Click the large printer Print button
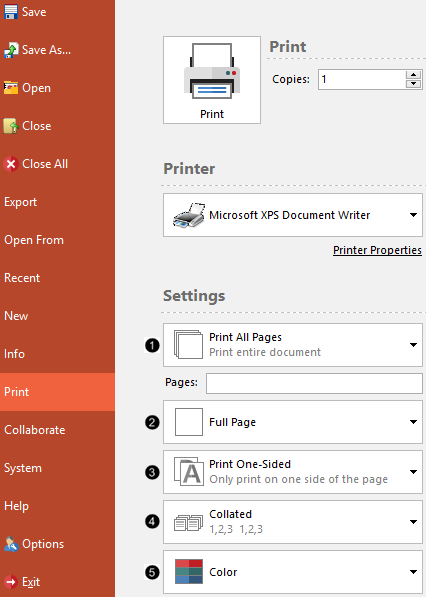The height and width of the screenshot is (597, 426). [x=212, y=80]
